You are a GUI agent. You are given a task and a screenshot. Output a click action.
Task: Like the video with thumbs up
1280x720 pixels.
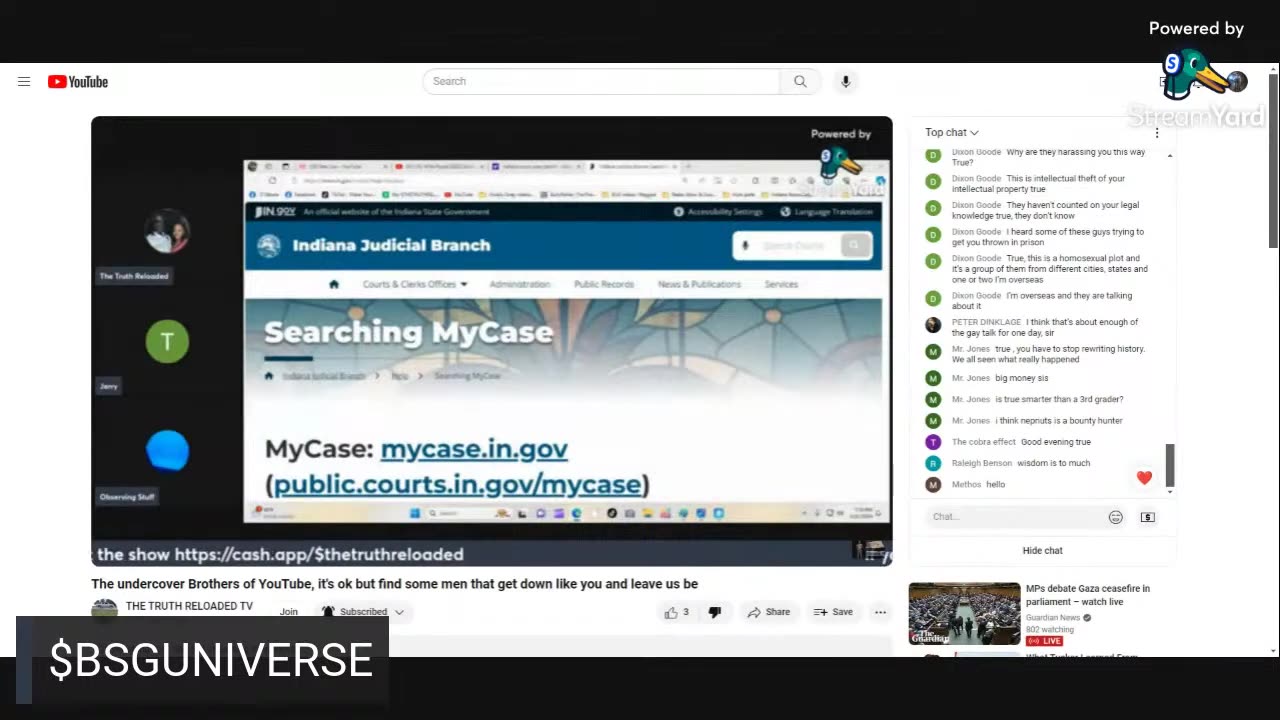[677, 612]
